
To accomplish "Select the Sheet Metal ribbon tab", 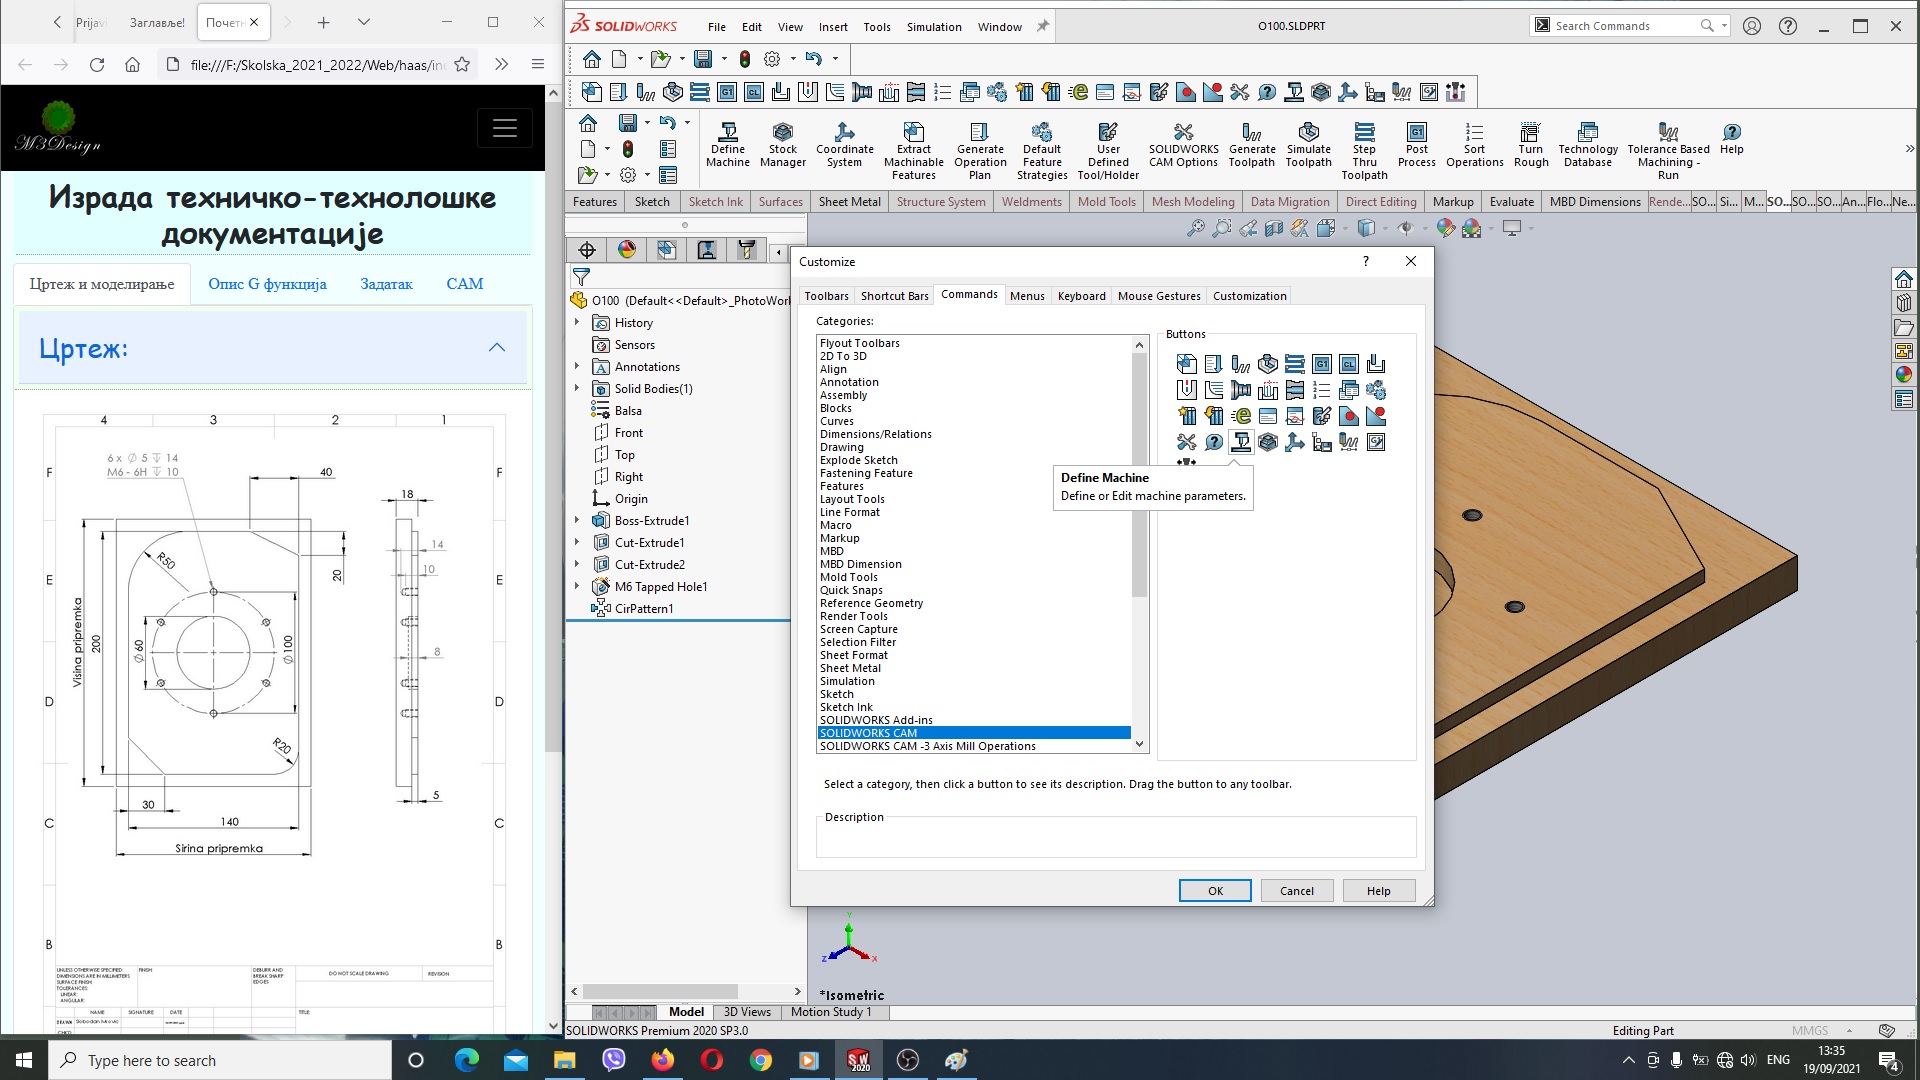I will (849, 202).
